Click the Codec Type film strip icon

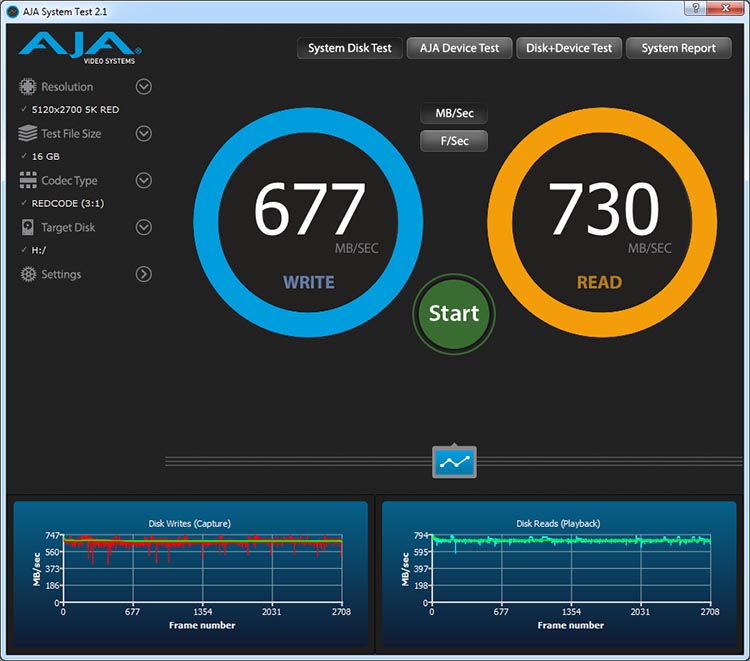click(x=28, y=180)
